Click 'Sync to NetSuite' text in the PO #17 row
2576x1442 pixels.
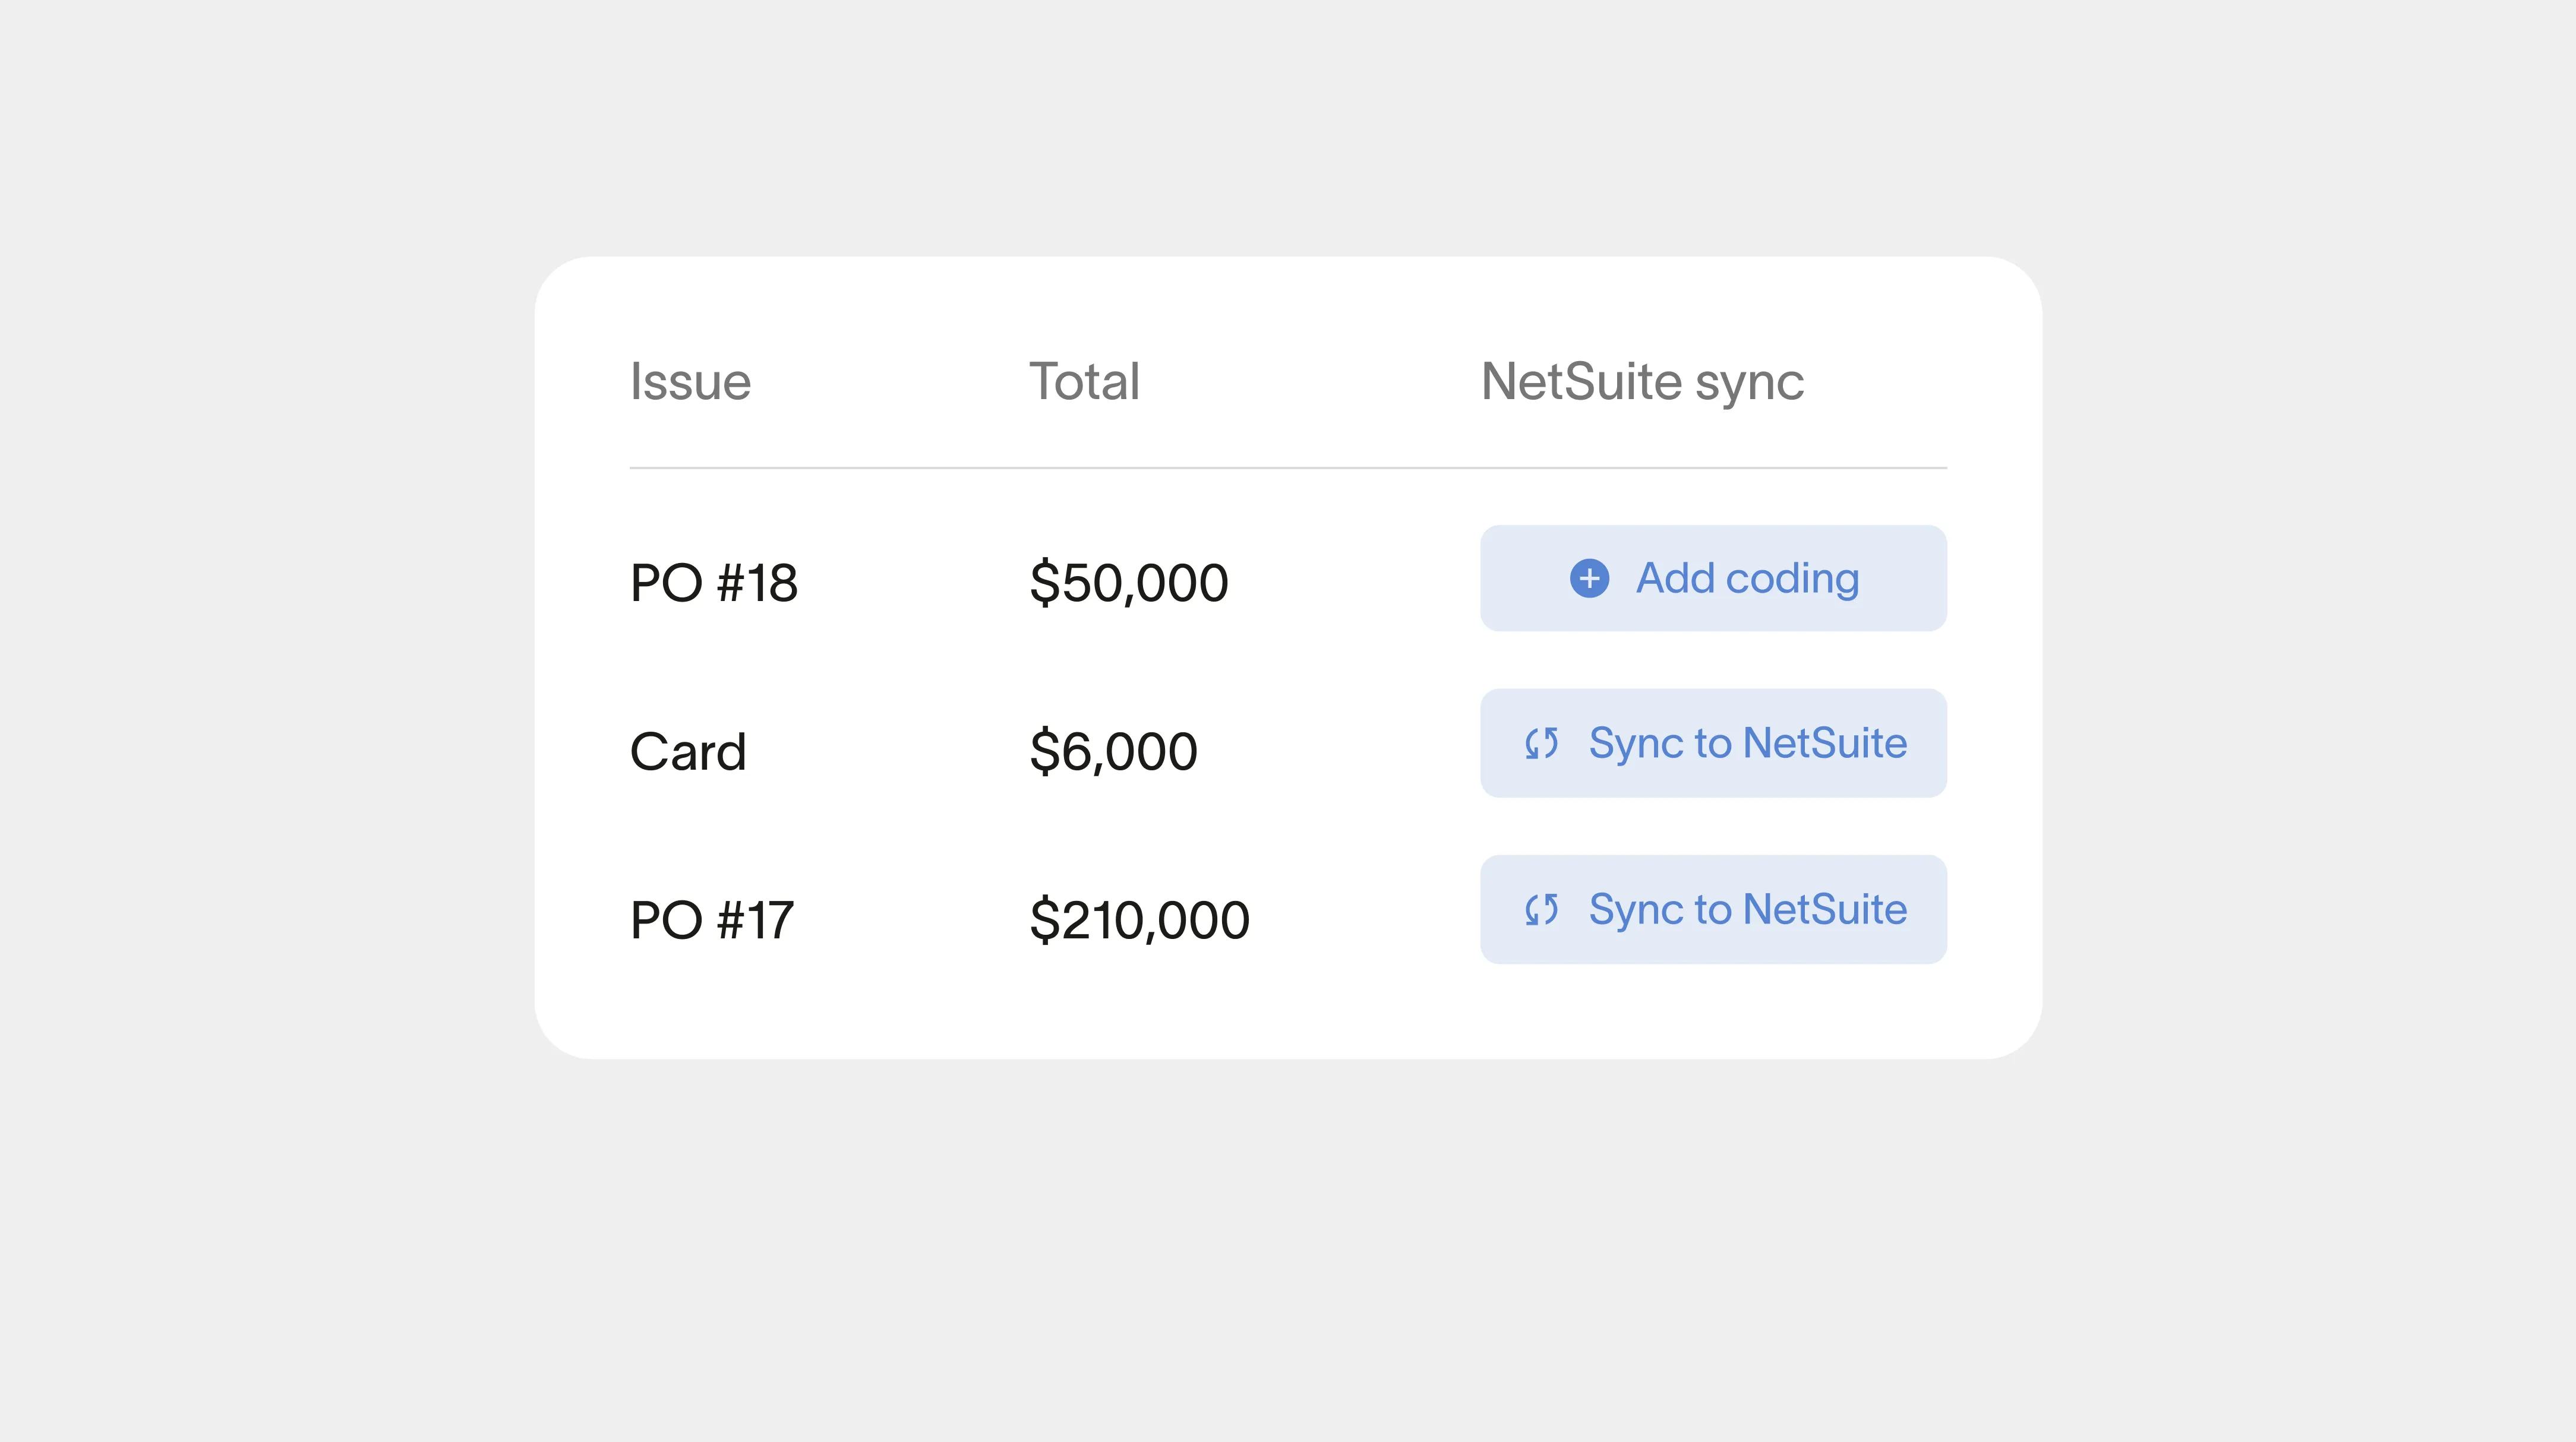(1747, 909)
